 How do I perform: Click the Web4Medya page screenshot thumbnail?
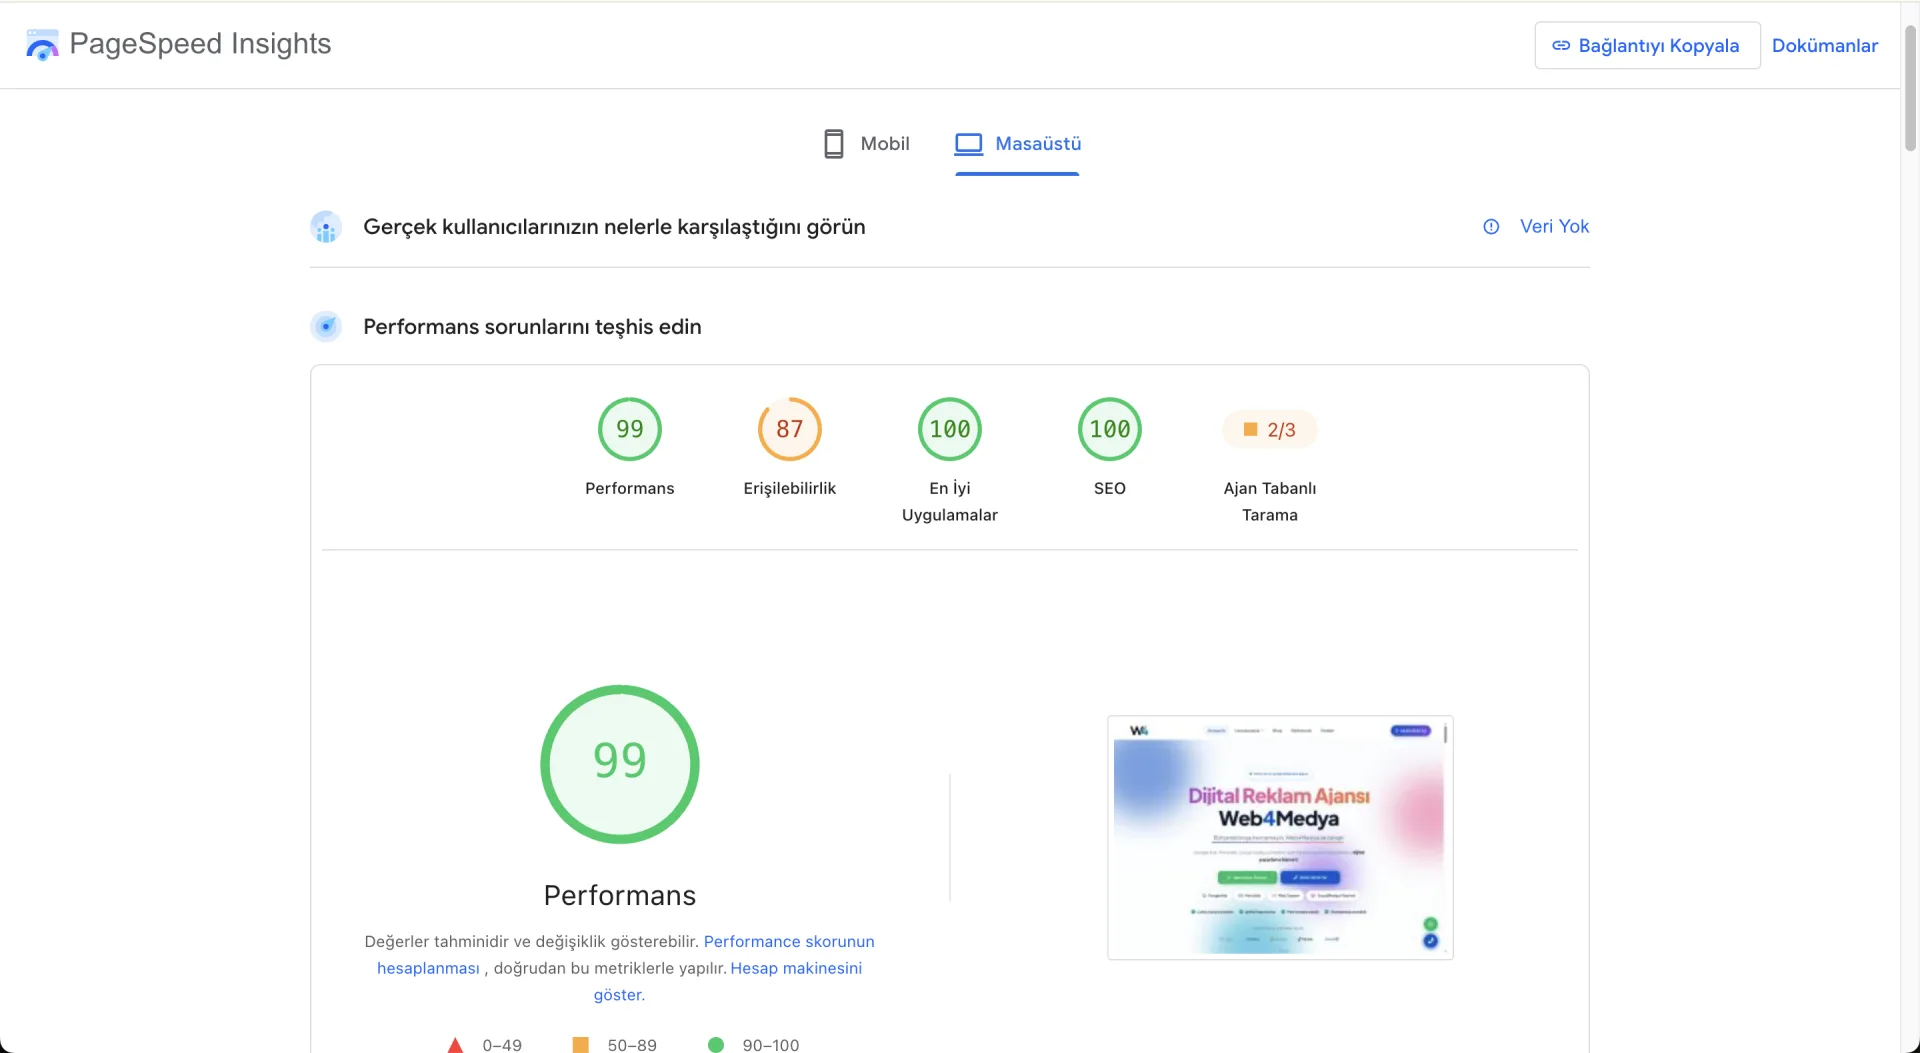click(x=1280, y=838)
